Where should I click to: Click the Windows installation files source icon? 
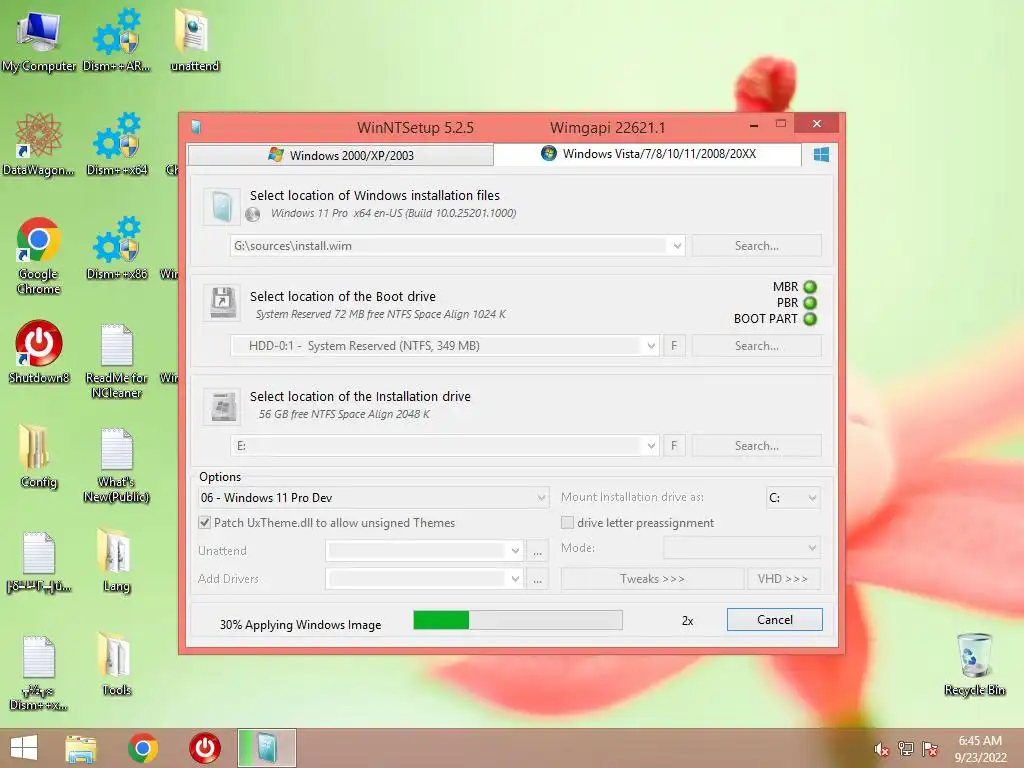[222, 206]
